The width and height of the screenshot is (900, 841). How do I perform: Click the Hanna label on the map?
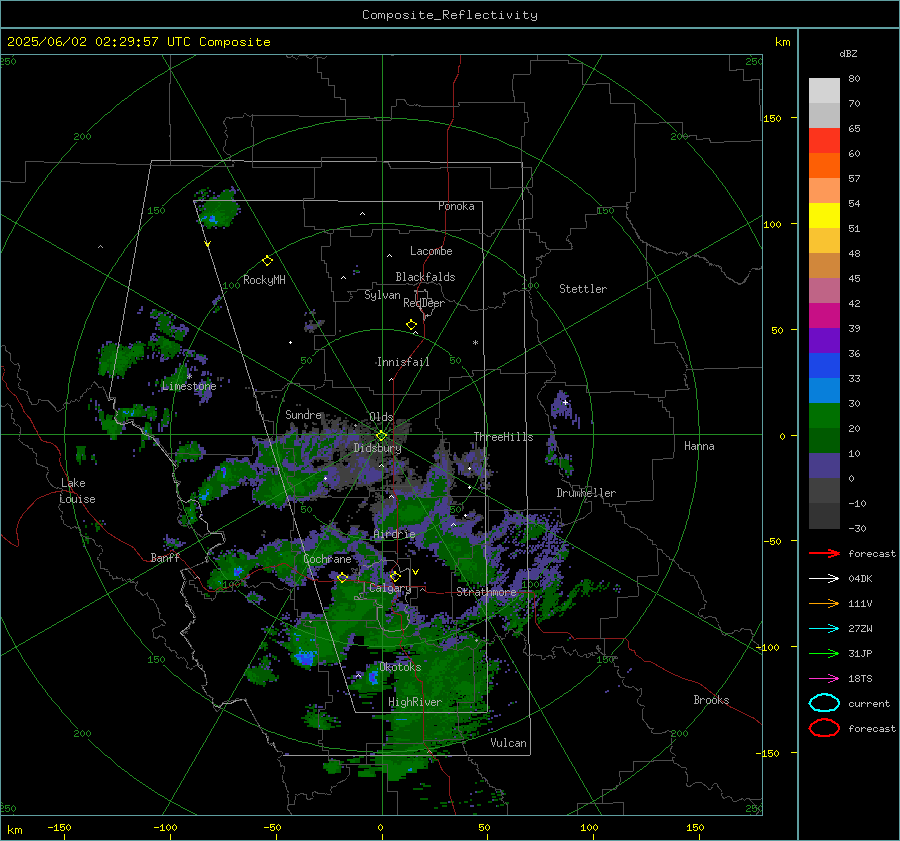(x=699, y=446)
